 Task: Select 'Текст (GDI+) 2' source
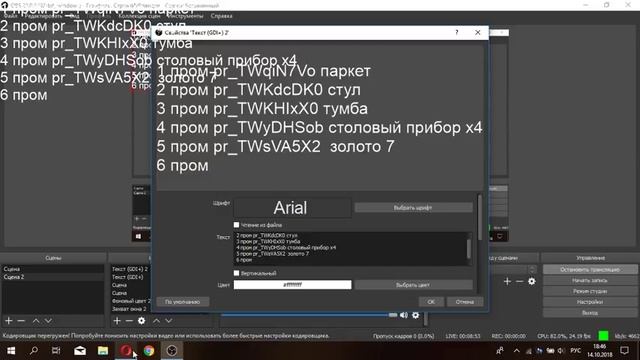[130, 269]
